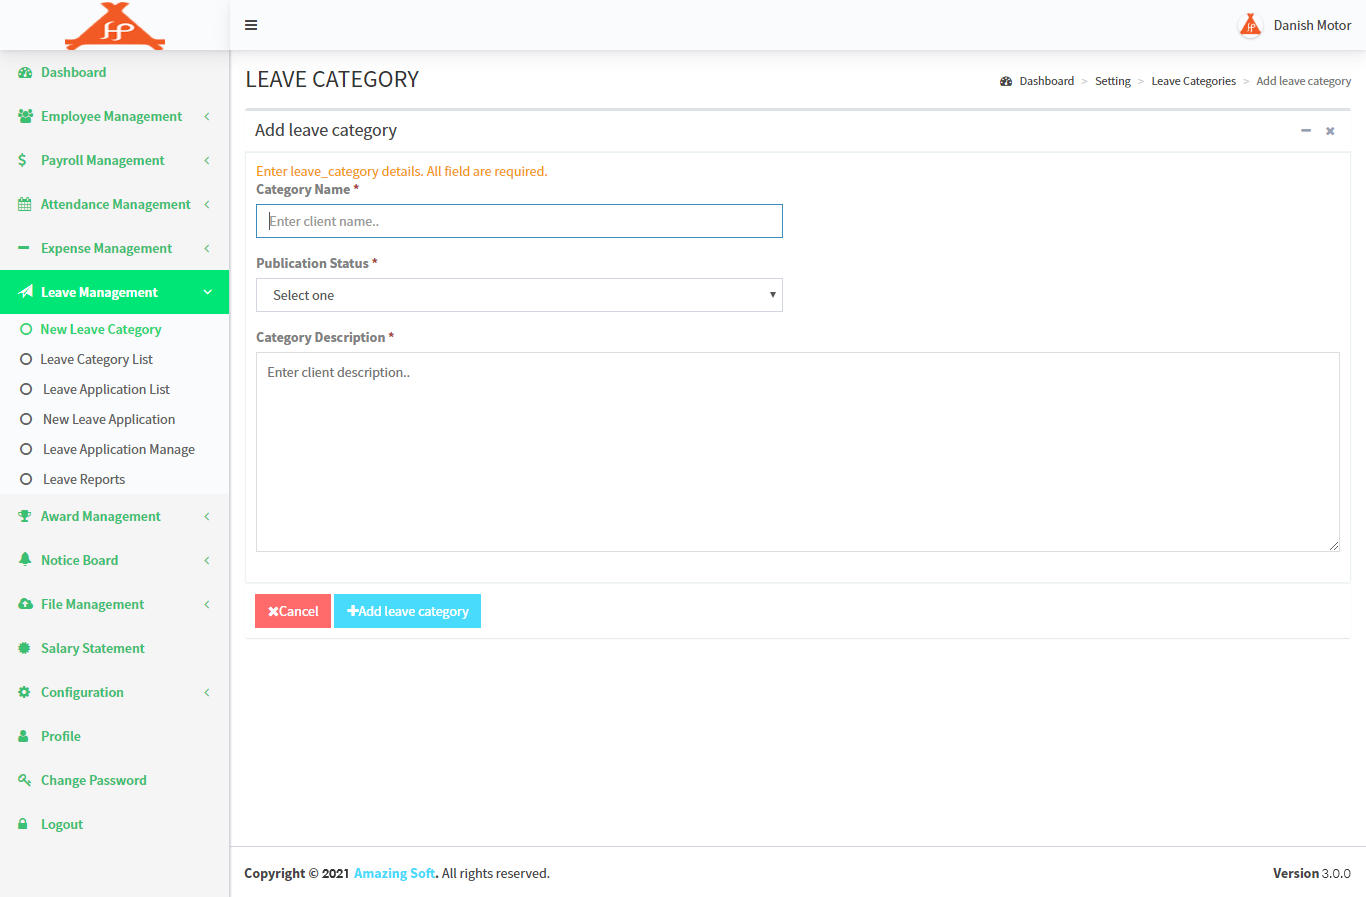This screenshot has width=1366, height=897.
Task: Select the Leave Reports circle marker
Action: pos(26,480)
